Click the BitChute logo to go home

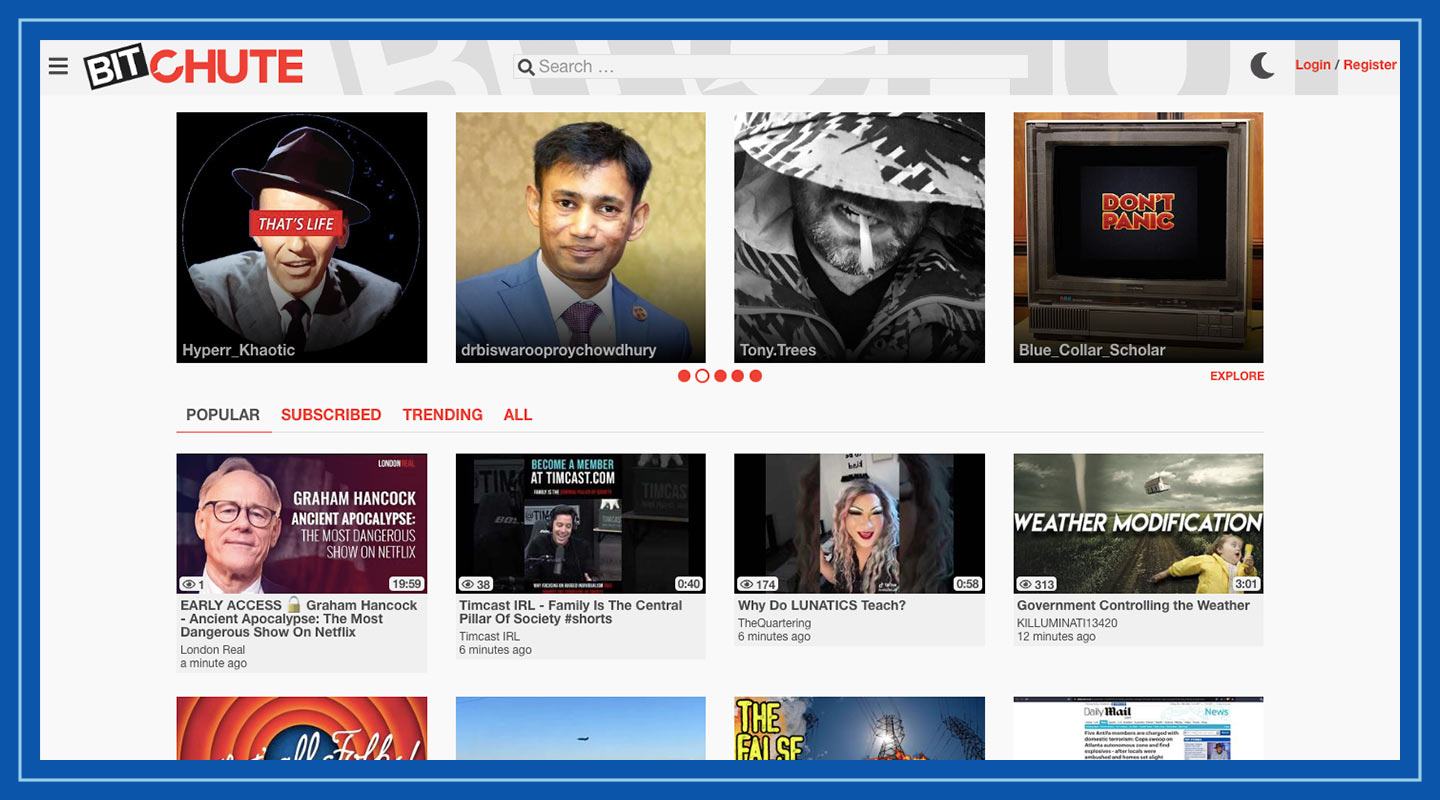(193, 66)
